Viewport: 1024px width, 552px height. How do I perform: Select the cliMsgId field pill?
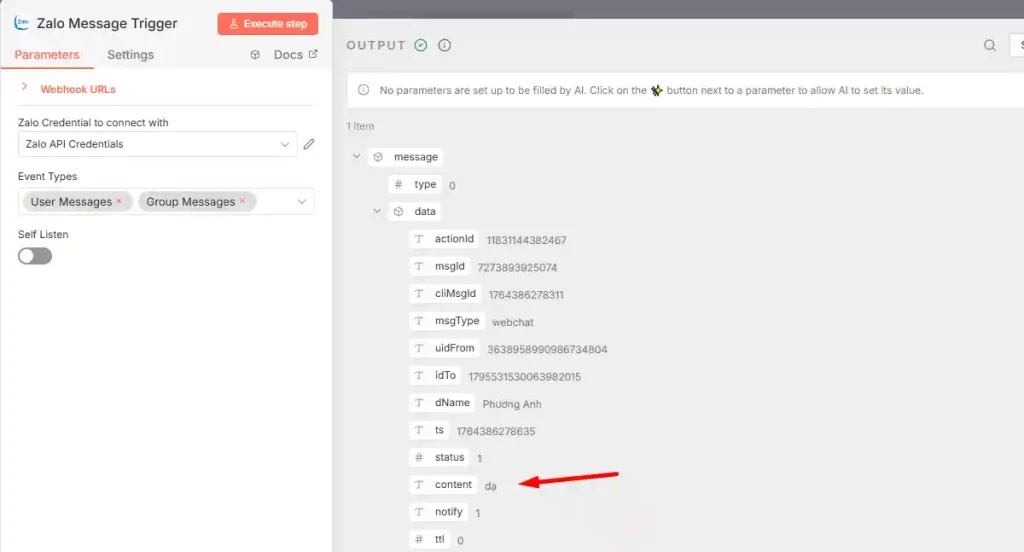[445, 294]
